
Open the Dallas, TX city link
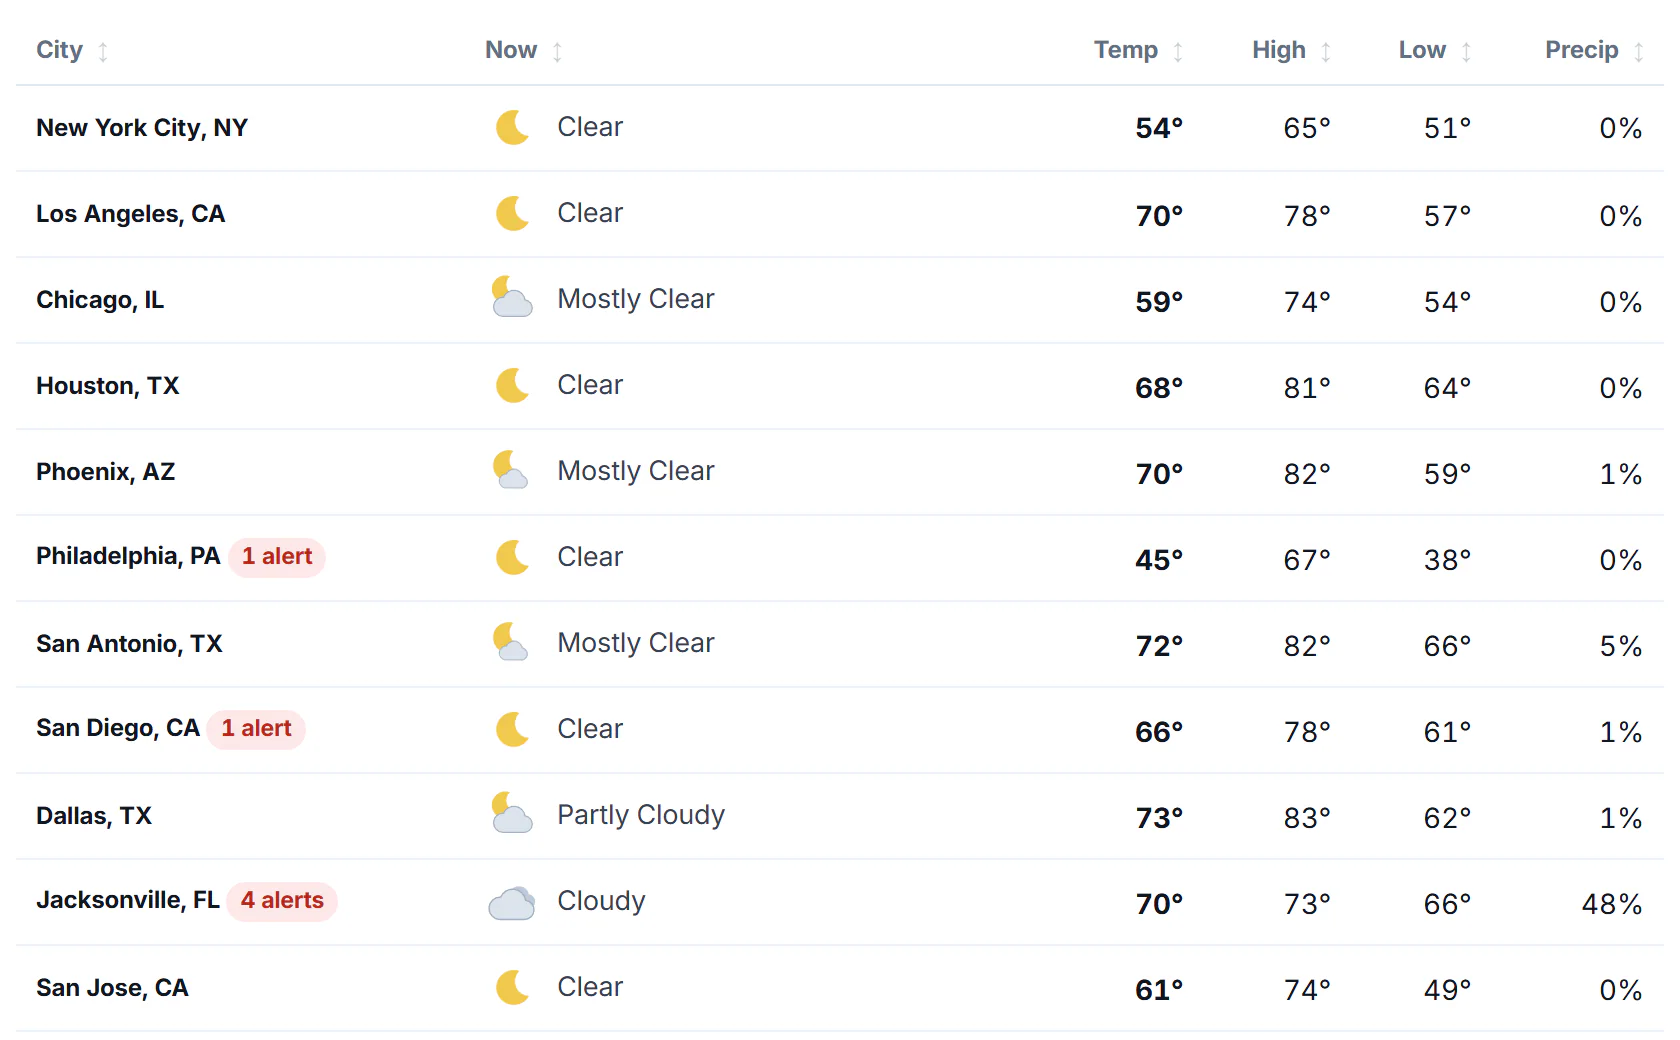tap(94, 816)
